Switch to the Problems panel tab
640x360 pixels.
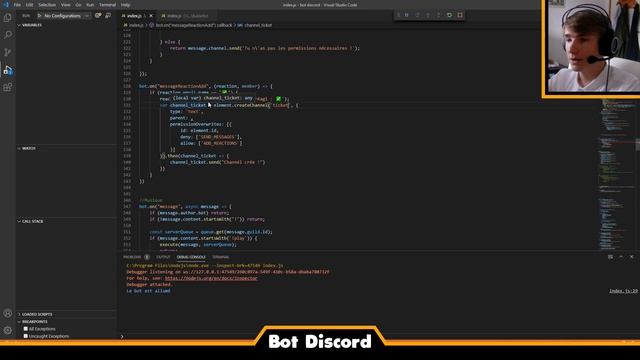(132, 257)
